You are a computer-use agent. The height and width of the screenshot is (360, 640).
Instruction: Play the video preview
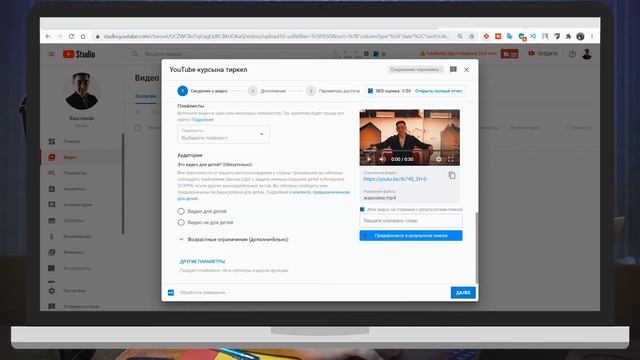[368, 159]
